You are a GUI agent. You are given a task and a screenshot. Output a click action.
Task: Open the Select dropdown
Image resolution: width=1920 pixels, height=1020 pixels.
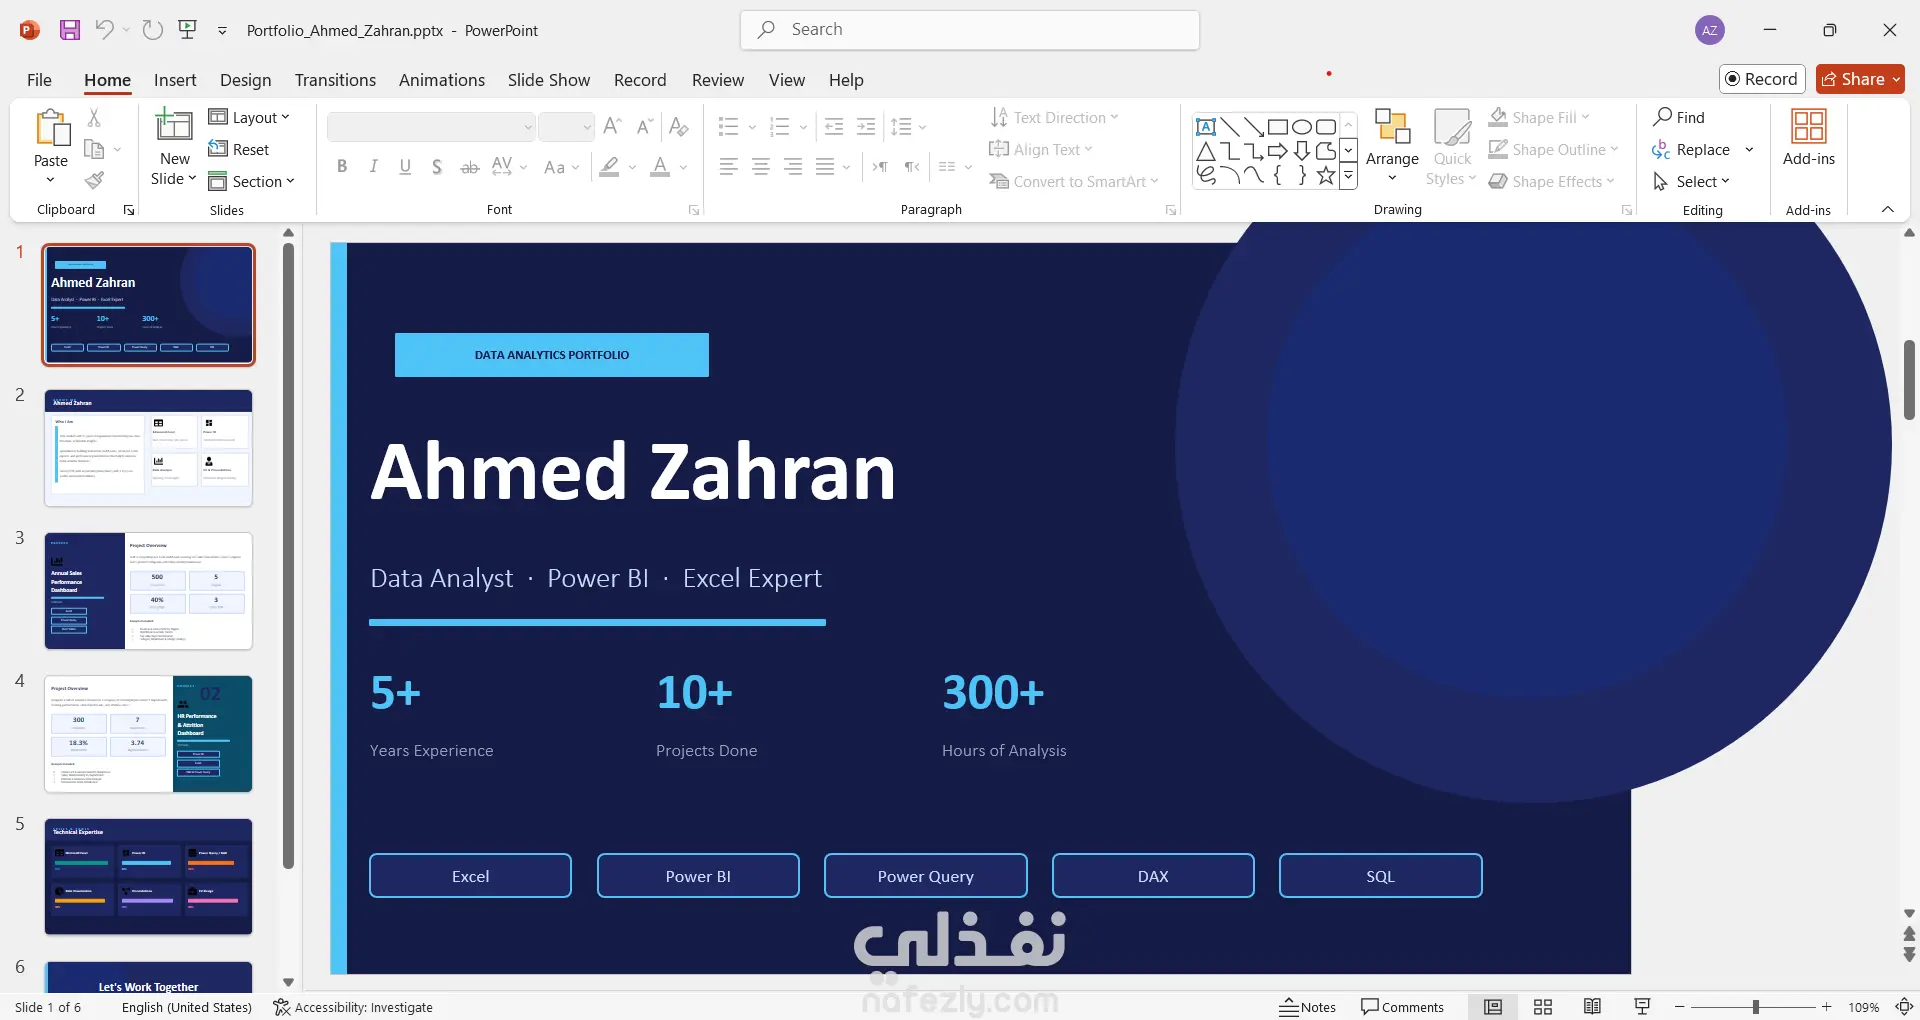coord(1691,181)
